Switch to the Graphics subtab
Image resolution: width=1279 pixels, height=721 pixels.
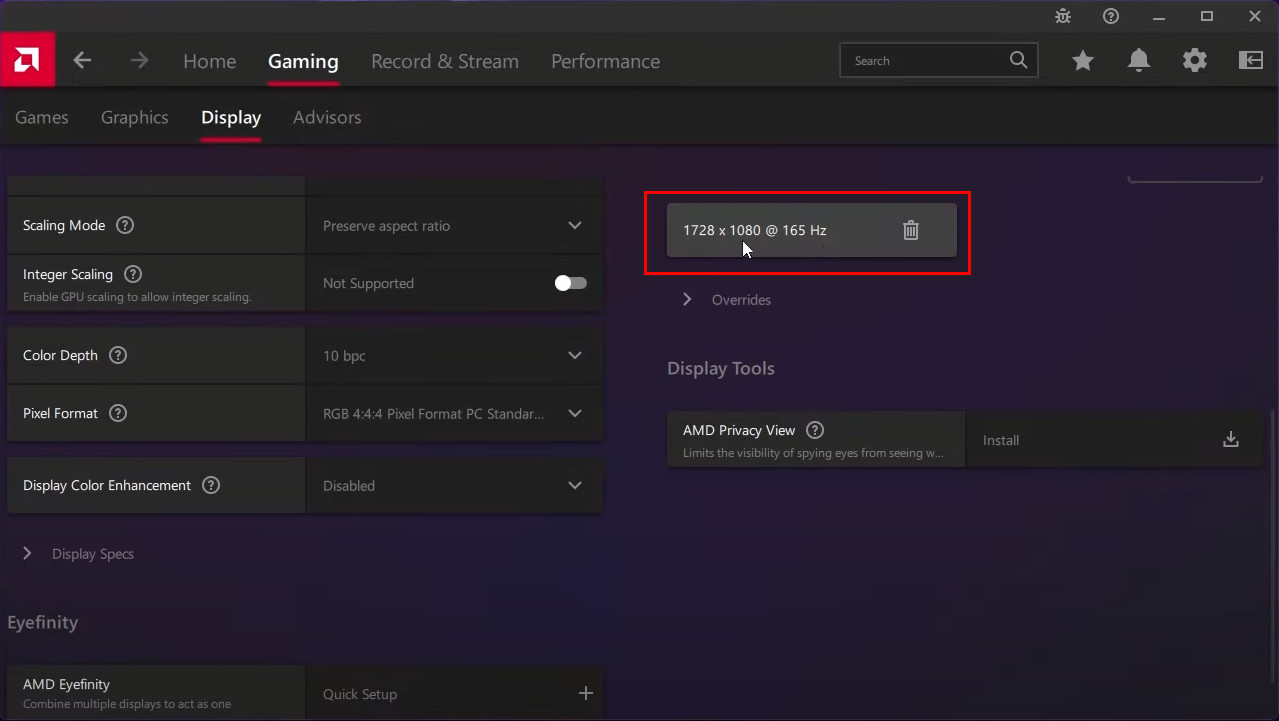click(x=134, y=117)
